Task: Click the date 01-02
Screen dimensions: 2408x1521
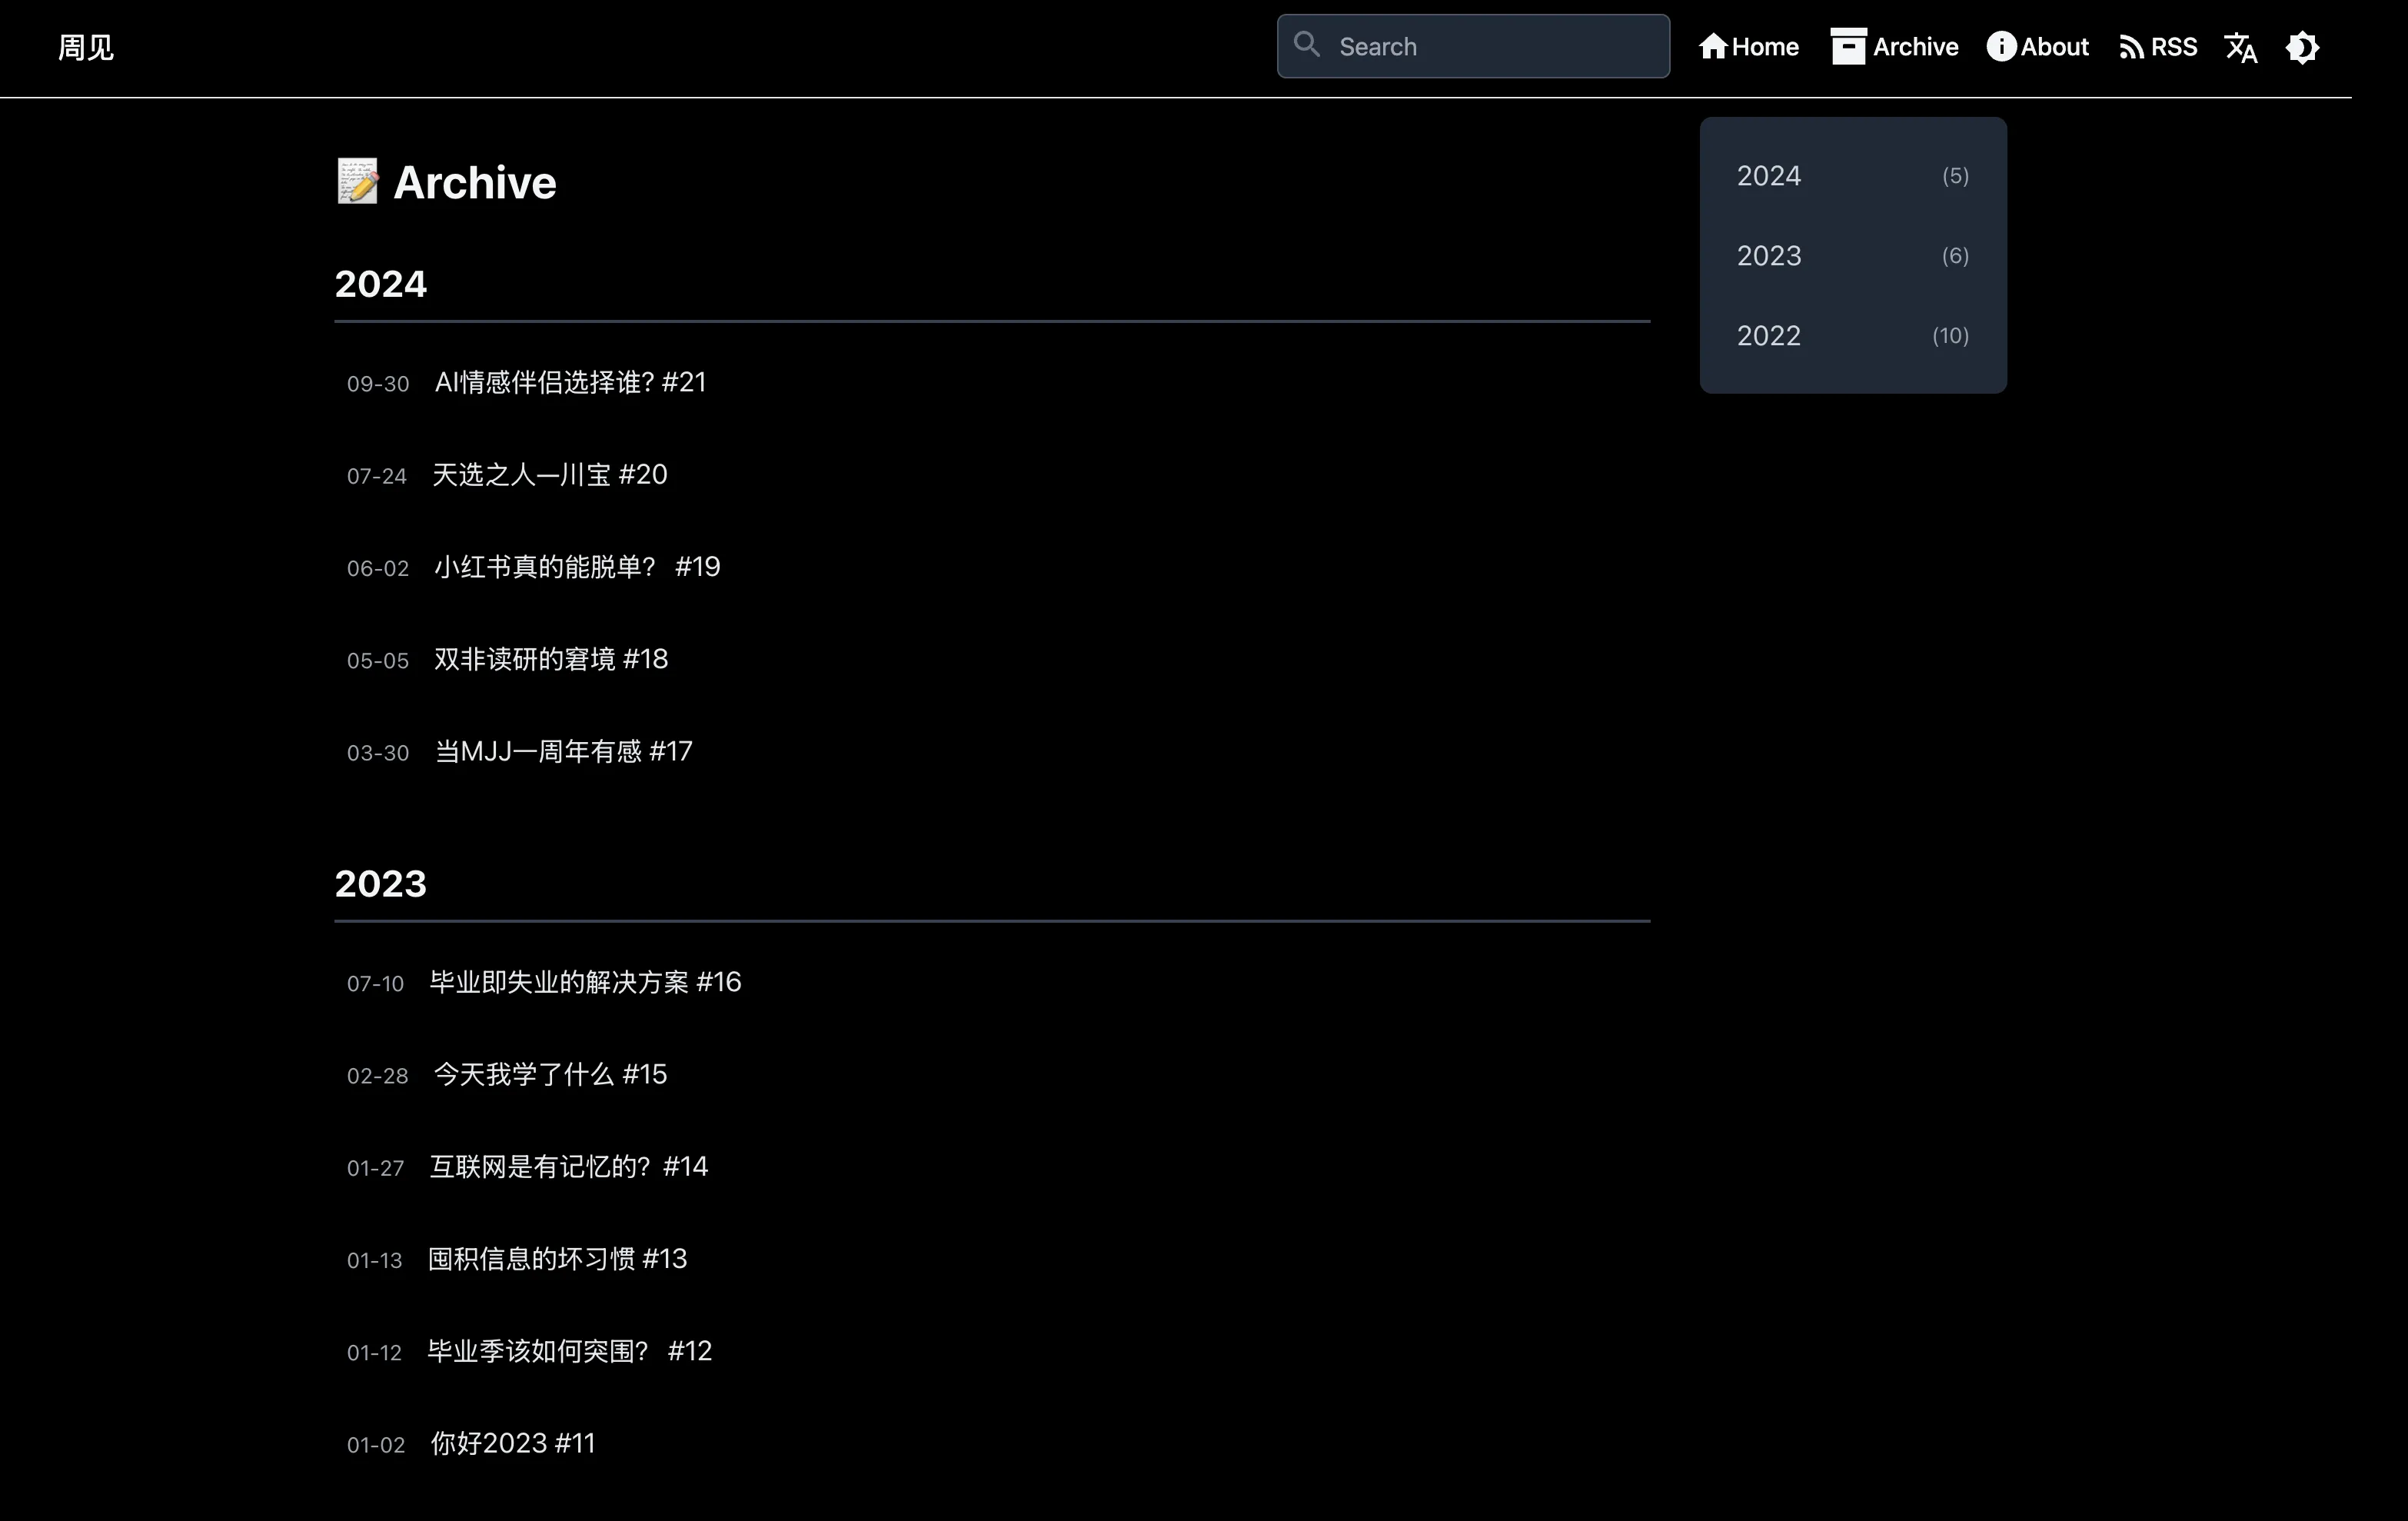Action: 376,1445
